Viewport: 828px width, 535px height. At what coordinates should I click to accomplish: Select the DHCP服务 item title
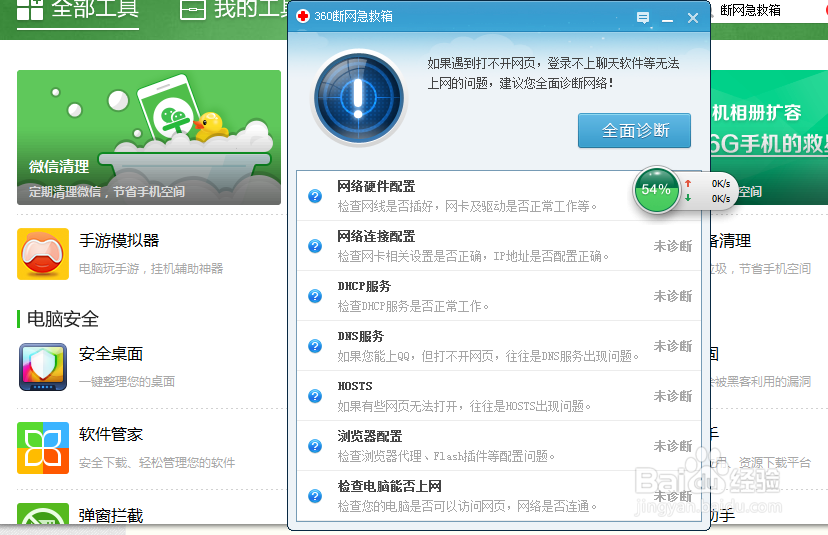(364, 287)
